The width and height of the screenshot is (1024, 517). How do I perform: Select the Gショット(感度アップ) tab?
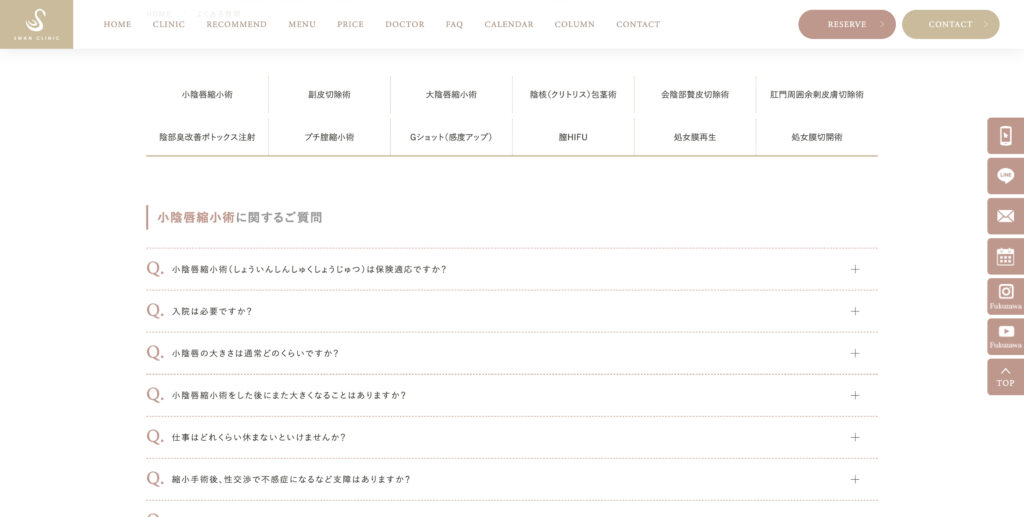pyautogui.click(x=451, y=137)
